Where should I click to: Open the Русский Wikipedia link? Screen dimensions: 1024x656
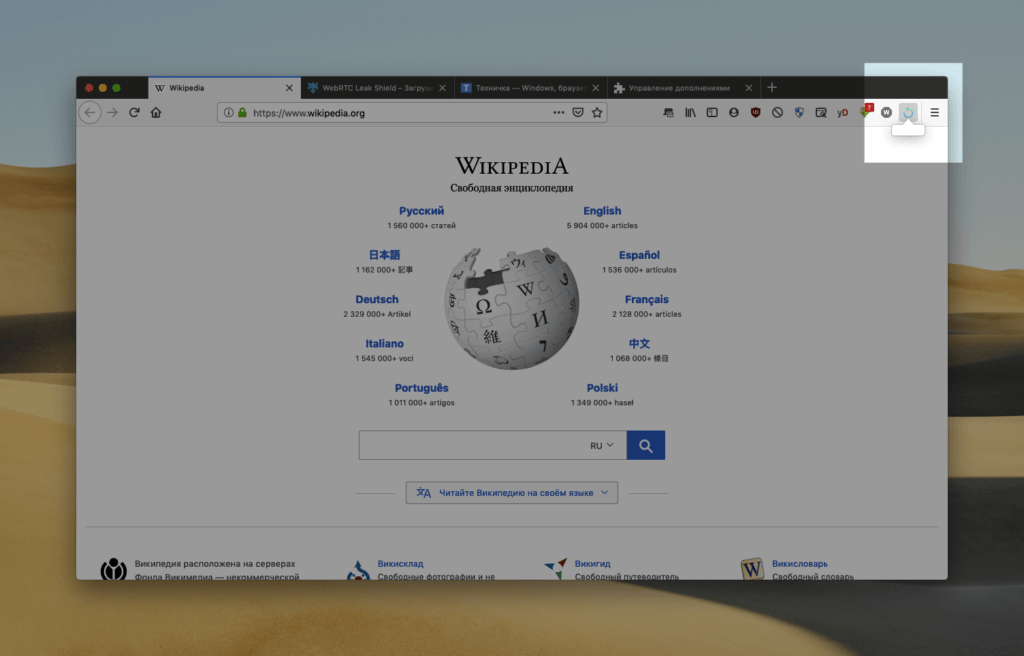[421, 210]
